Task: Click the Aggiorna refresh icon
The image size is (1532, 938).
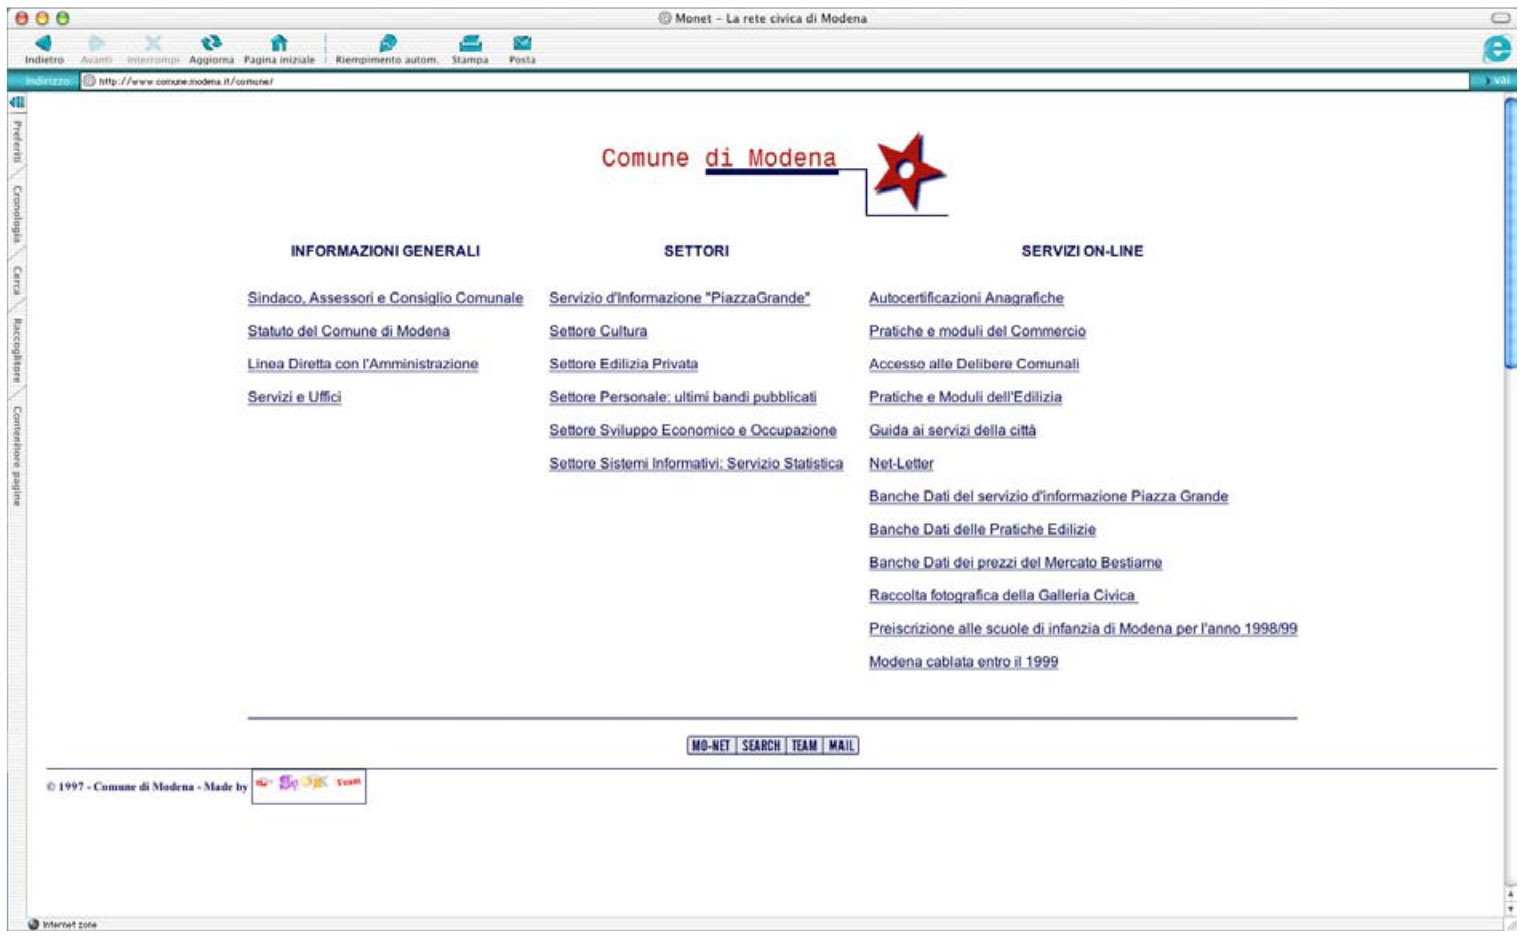Action: (x=211, y=44)
